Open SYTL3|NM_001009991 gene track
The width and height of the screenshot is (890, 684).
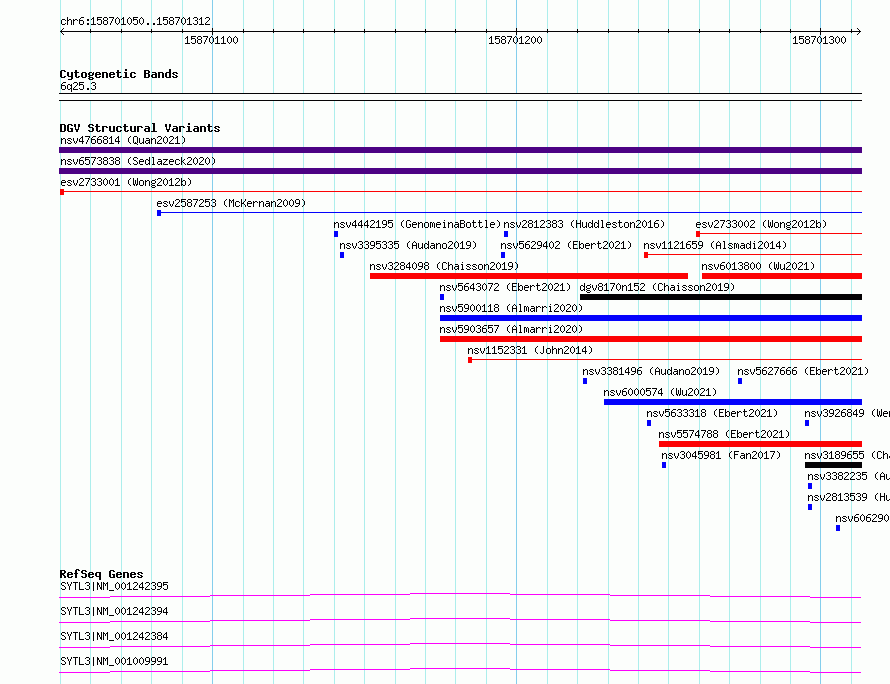click(x=460, y=670)
